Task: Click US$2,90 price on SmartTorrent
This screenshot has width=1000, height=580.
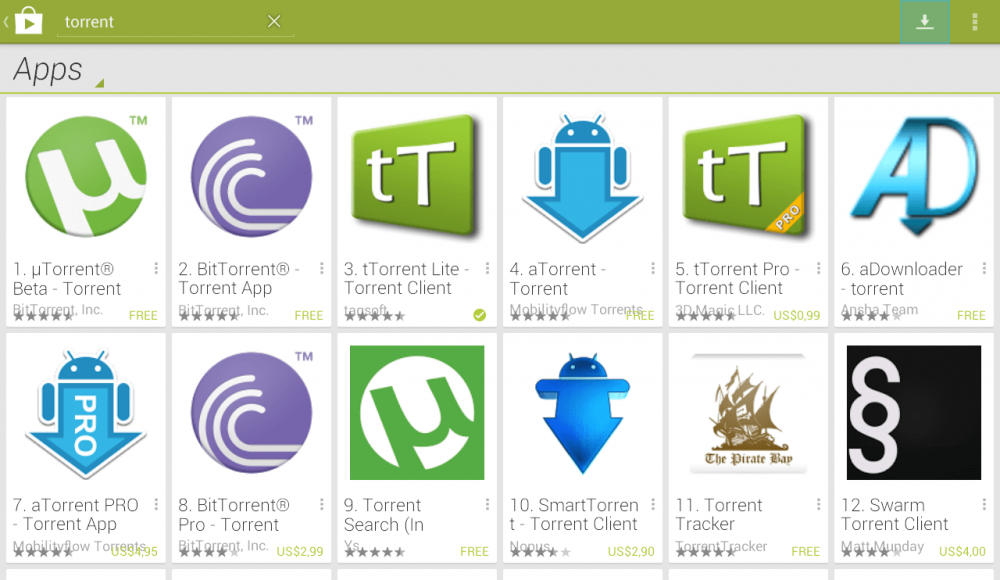Action: [x=631, y=551]
